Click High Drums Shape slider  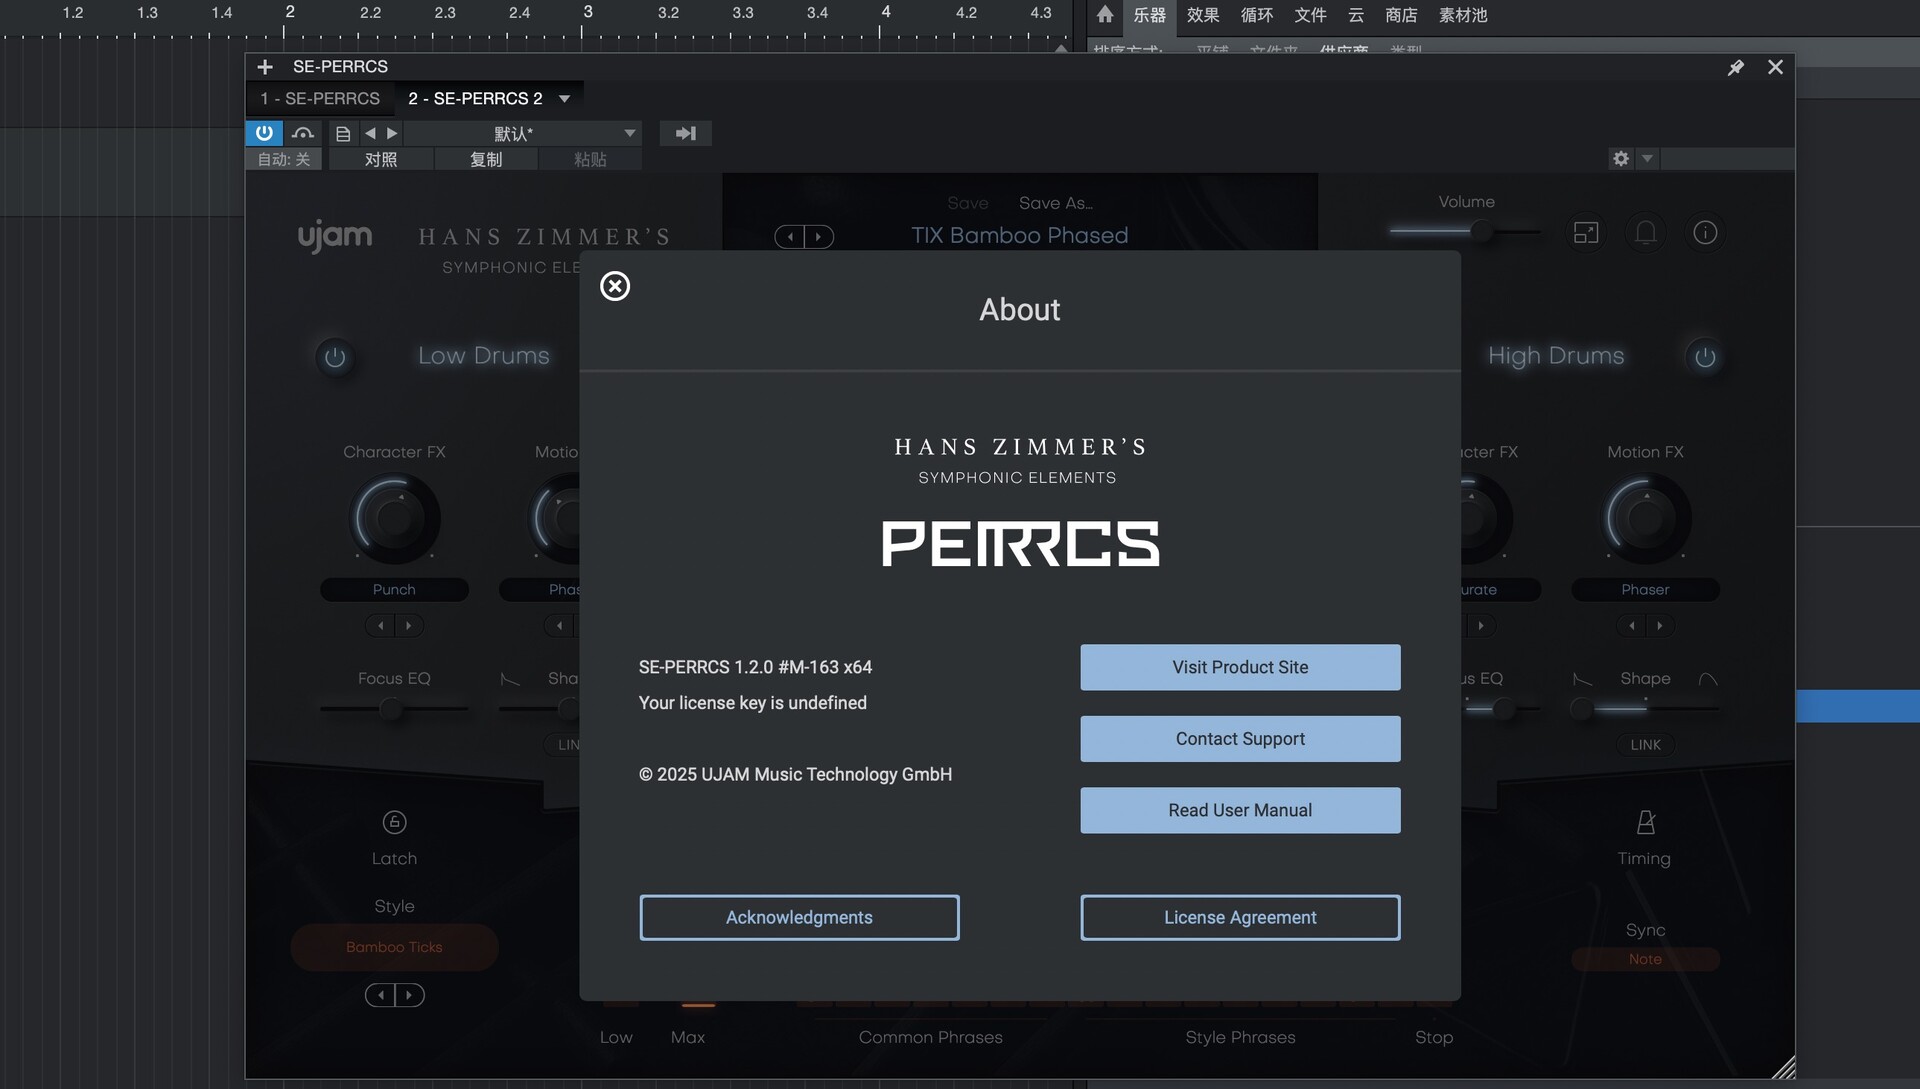1645,709
